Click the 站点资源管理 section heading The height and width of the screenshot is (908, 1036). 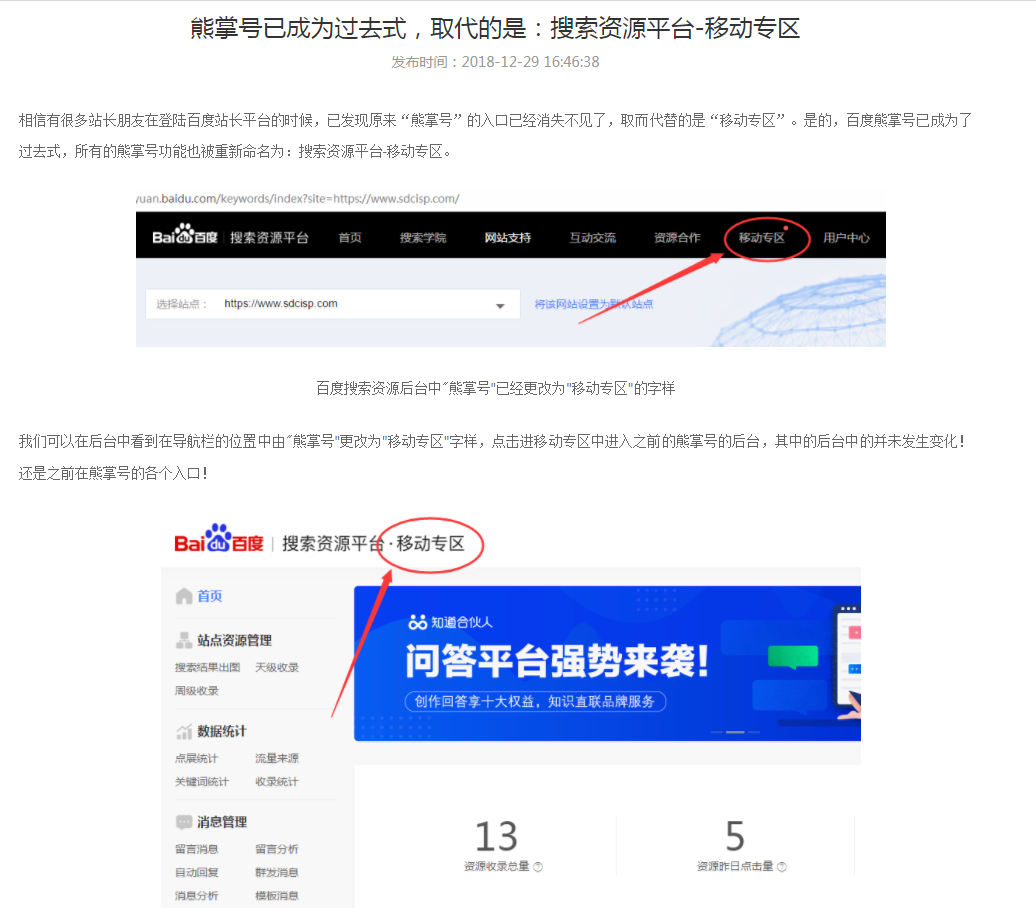coord(235,640)
